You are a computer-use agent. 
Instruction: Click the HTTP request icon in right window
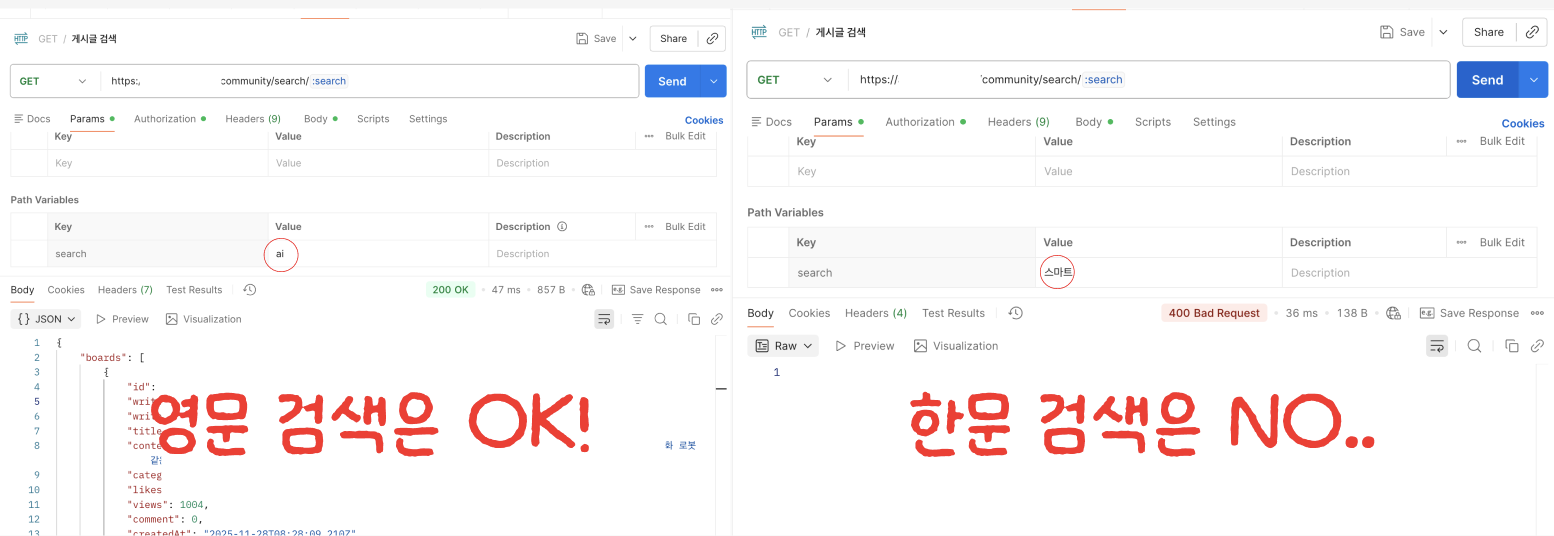click(759, 32)
